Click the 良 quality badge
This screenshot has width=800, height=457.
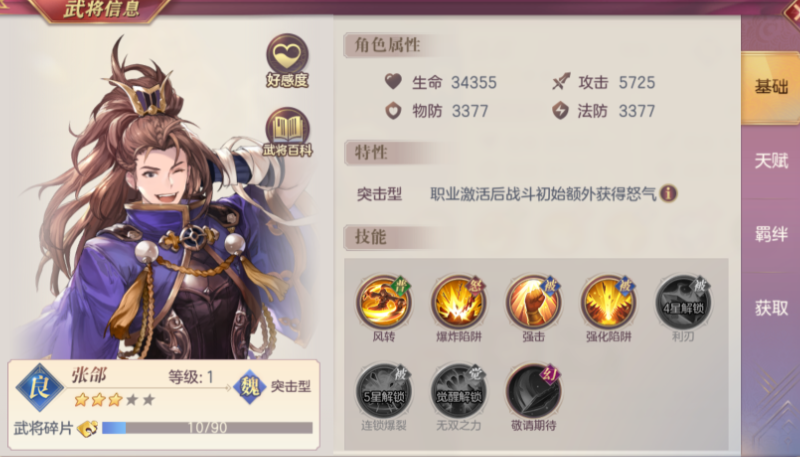click(x=39, y=387)
